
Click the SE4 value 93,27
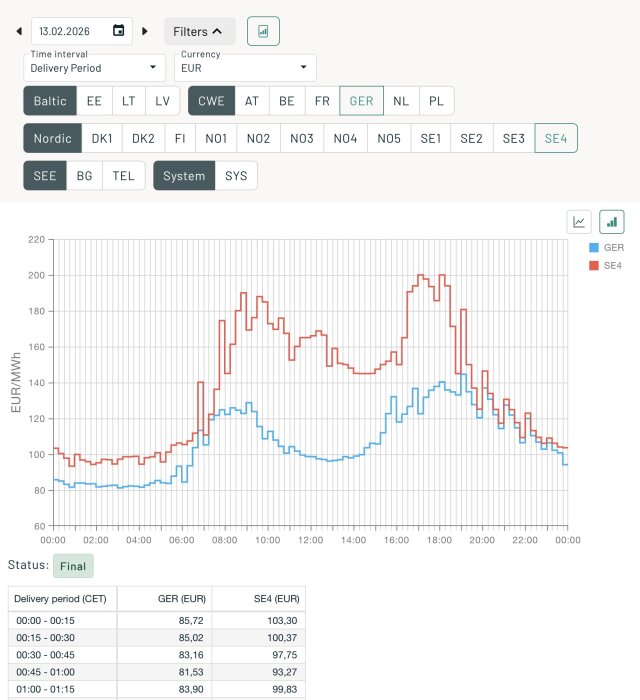point(285,672)
